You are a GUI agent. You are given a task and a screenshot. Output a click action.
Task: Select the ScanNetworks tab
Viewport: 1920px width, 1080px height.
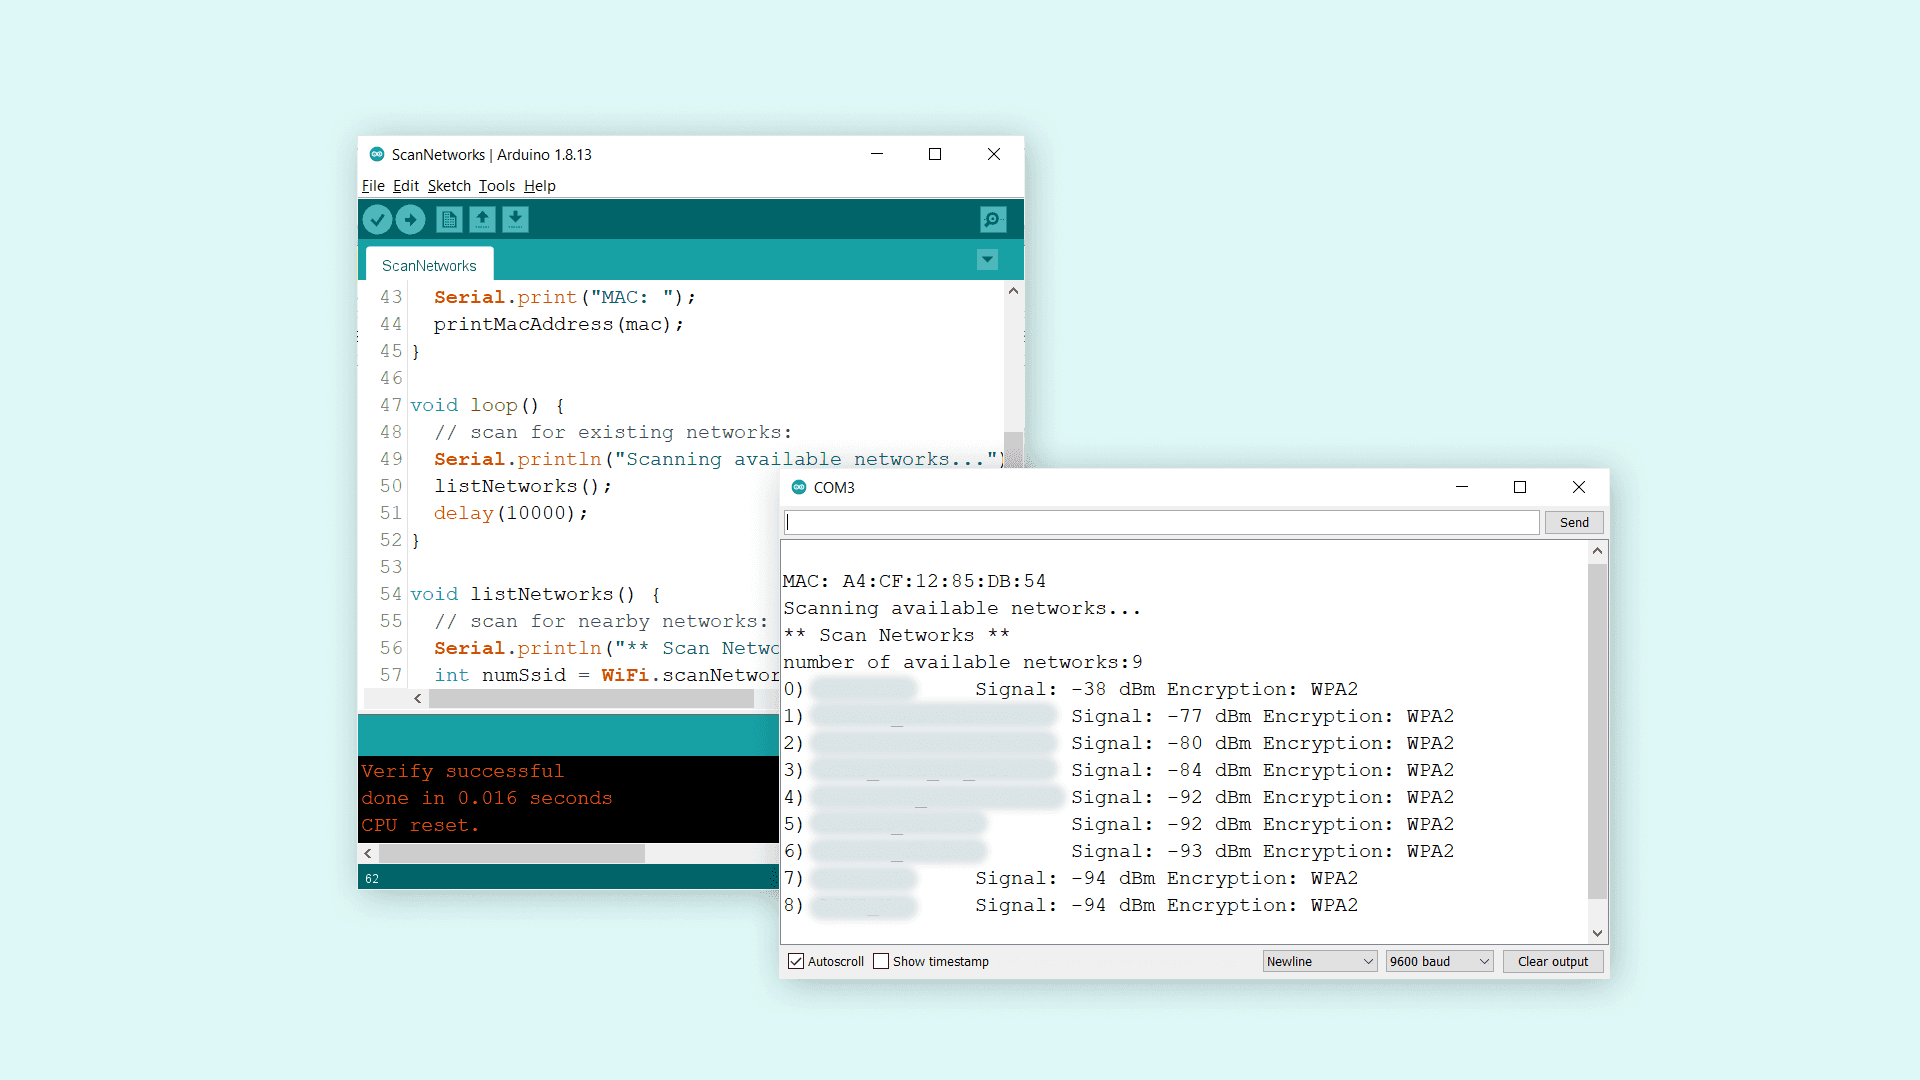click(x=429, y=265)
